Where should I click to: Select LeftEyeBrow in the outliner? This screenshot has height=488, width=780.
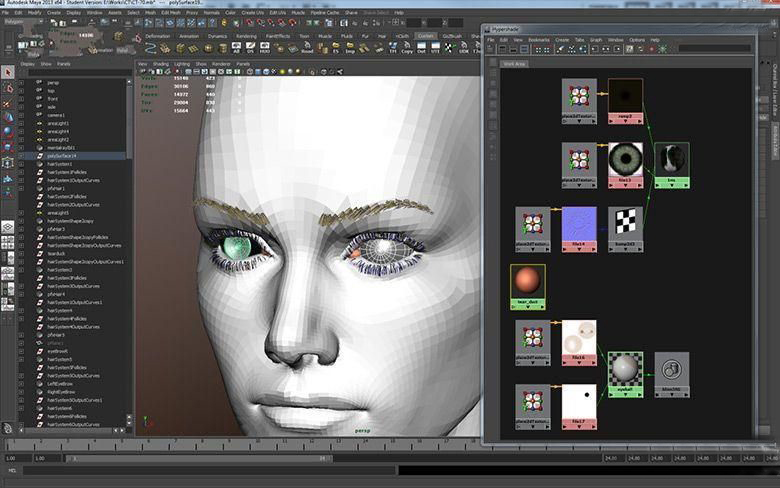tap(60, 384)
